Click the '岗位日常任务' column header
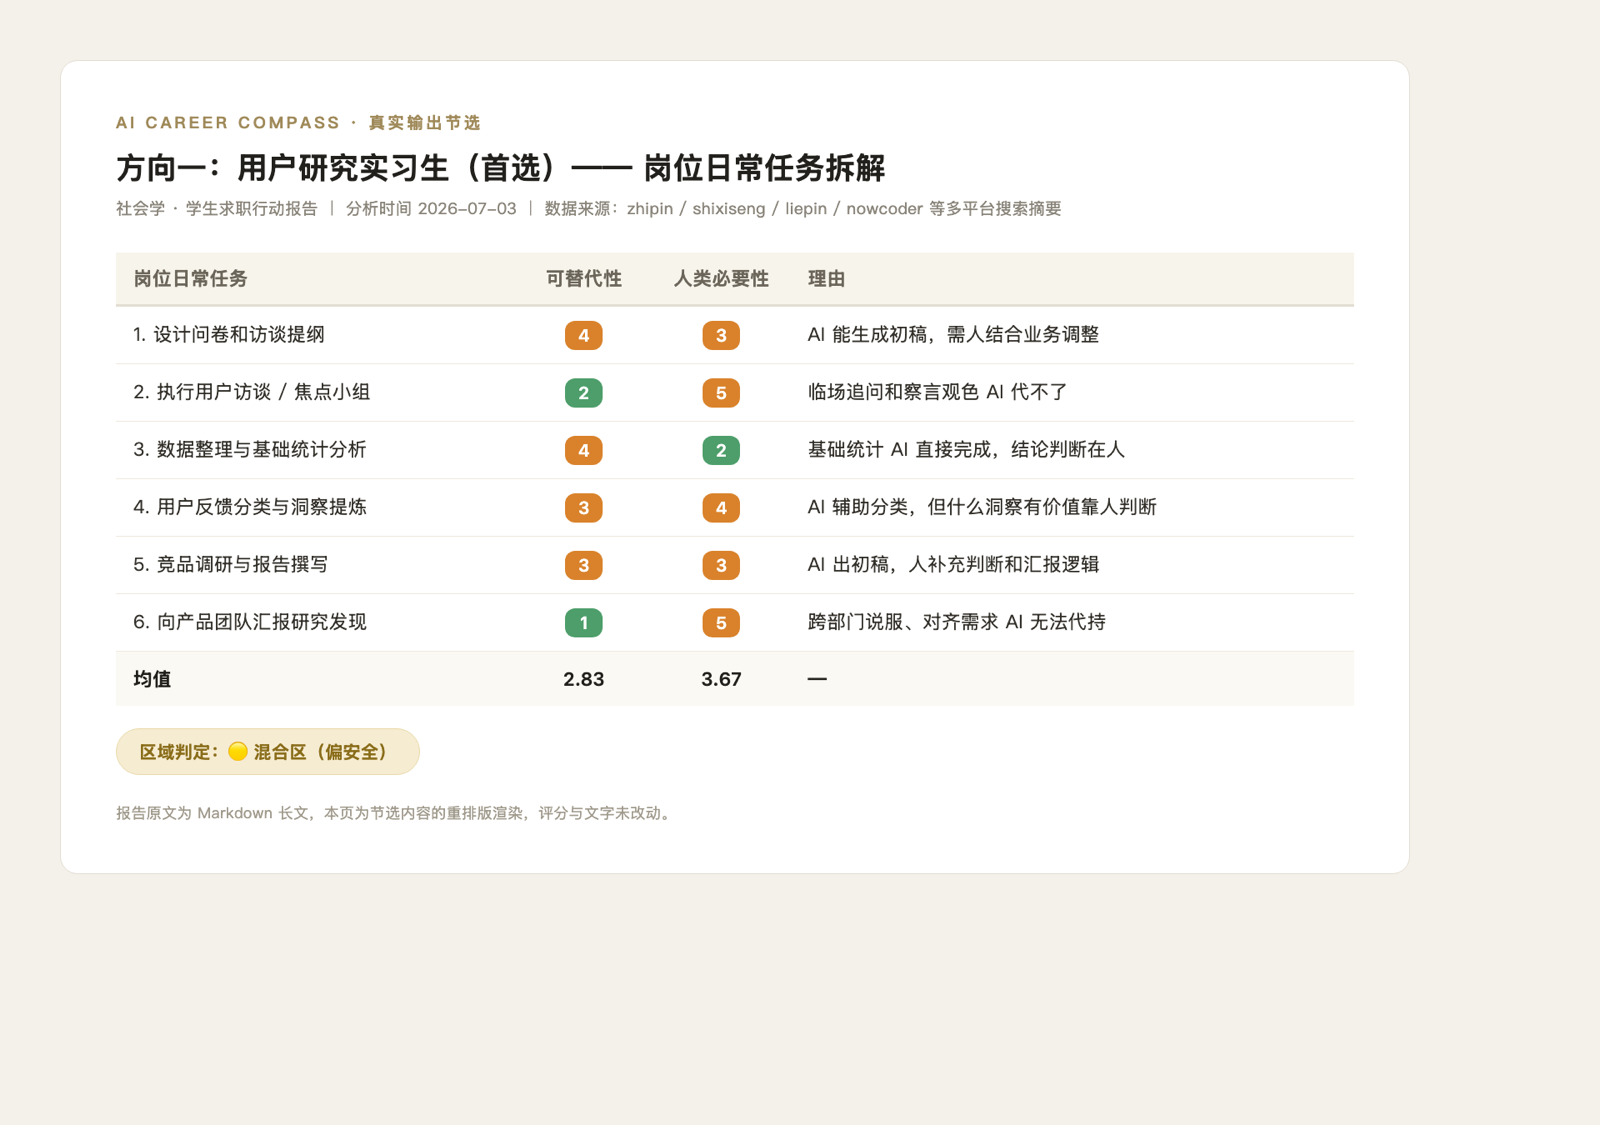The width and height of the screenshot is (1600, 1125). 190,279
